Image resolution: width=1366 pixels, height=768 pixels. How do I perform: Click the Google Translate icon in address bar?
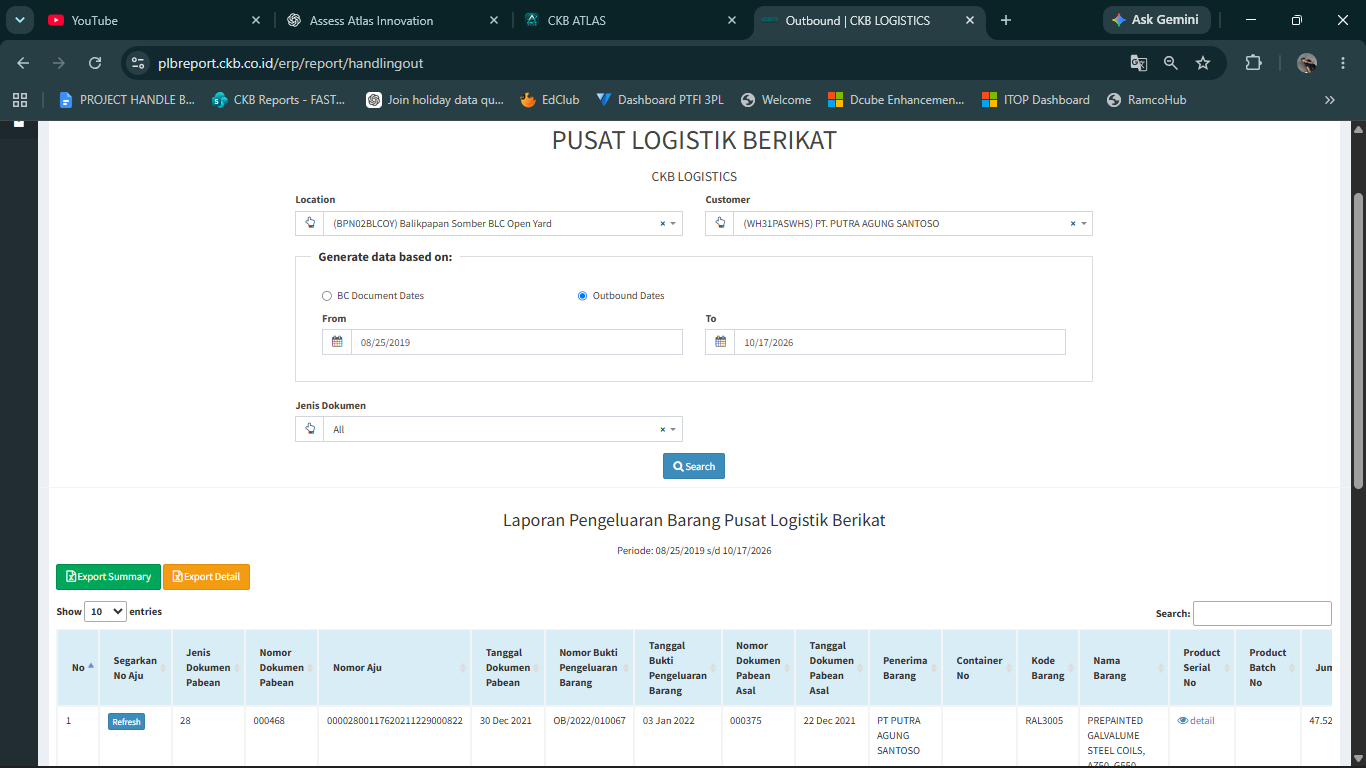[x=1139, y=63]
